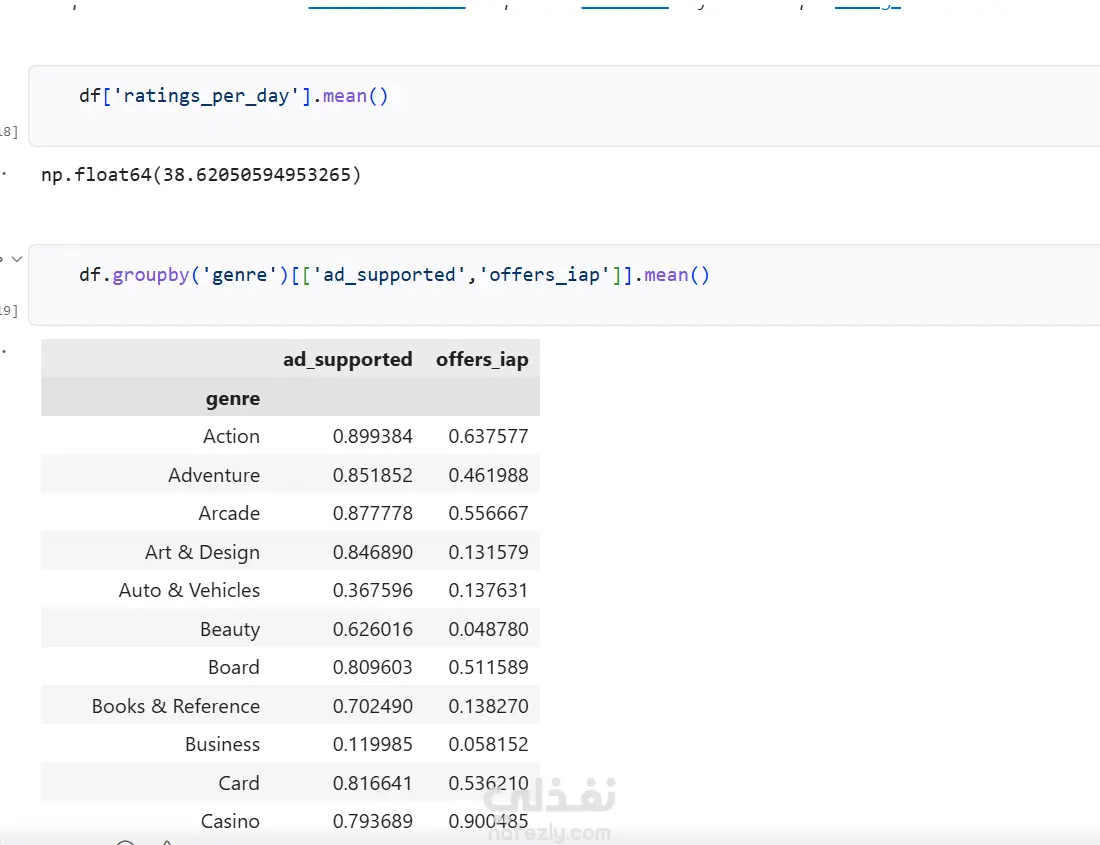Select the Adventure row label
The height and width of the screenshot is (845, 1100).
[x=214, y=475]
